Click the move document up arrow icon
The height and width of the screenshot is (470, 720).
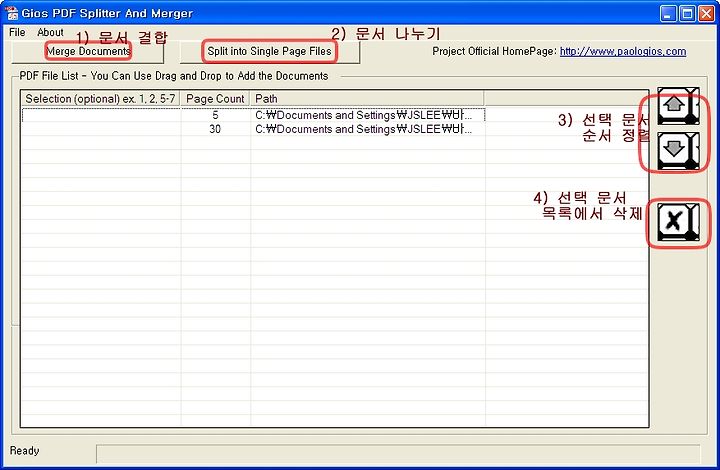[678, 106]
